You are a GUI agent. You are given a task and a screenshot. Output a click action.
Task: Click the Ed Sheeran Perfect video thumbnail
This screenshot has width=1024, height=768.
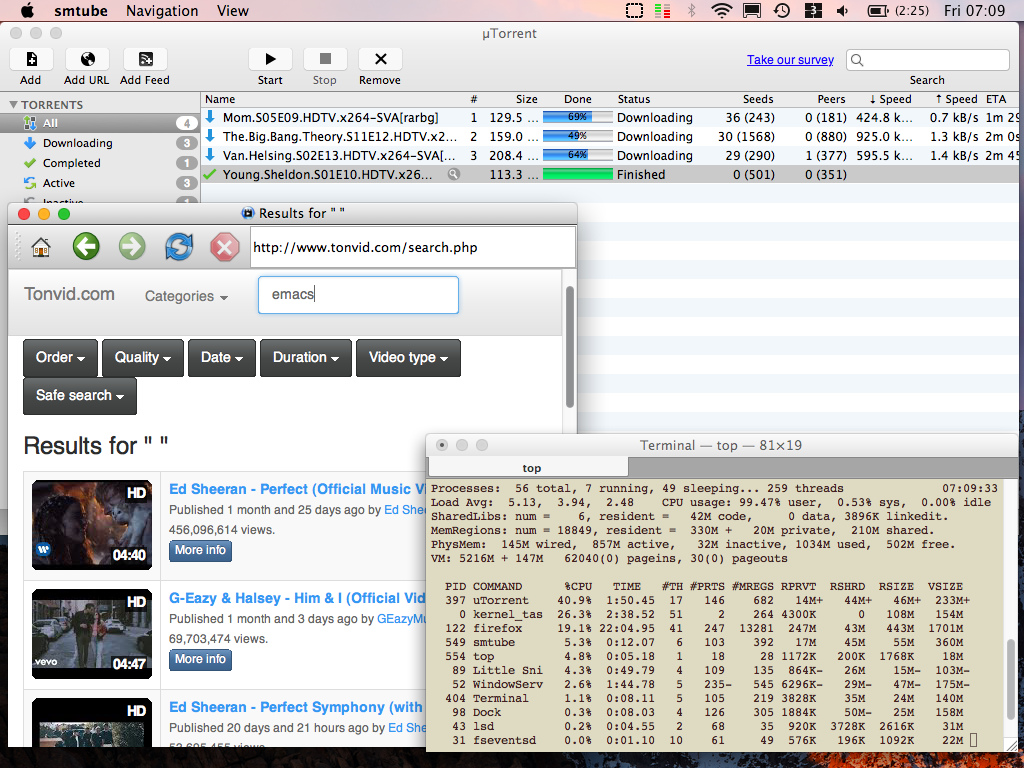tap(92, 525)
